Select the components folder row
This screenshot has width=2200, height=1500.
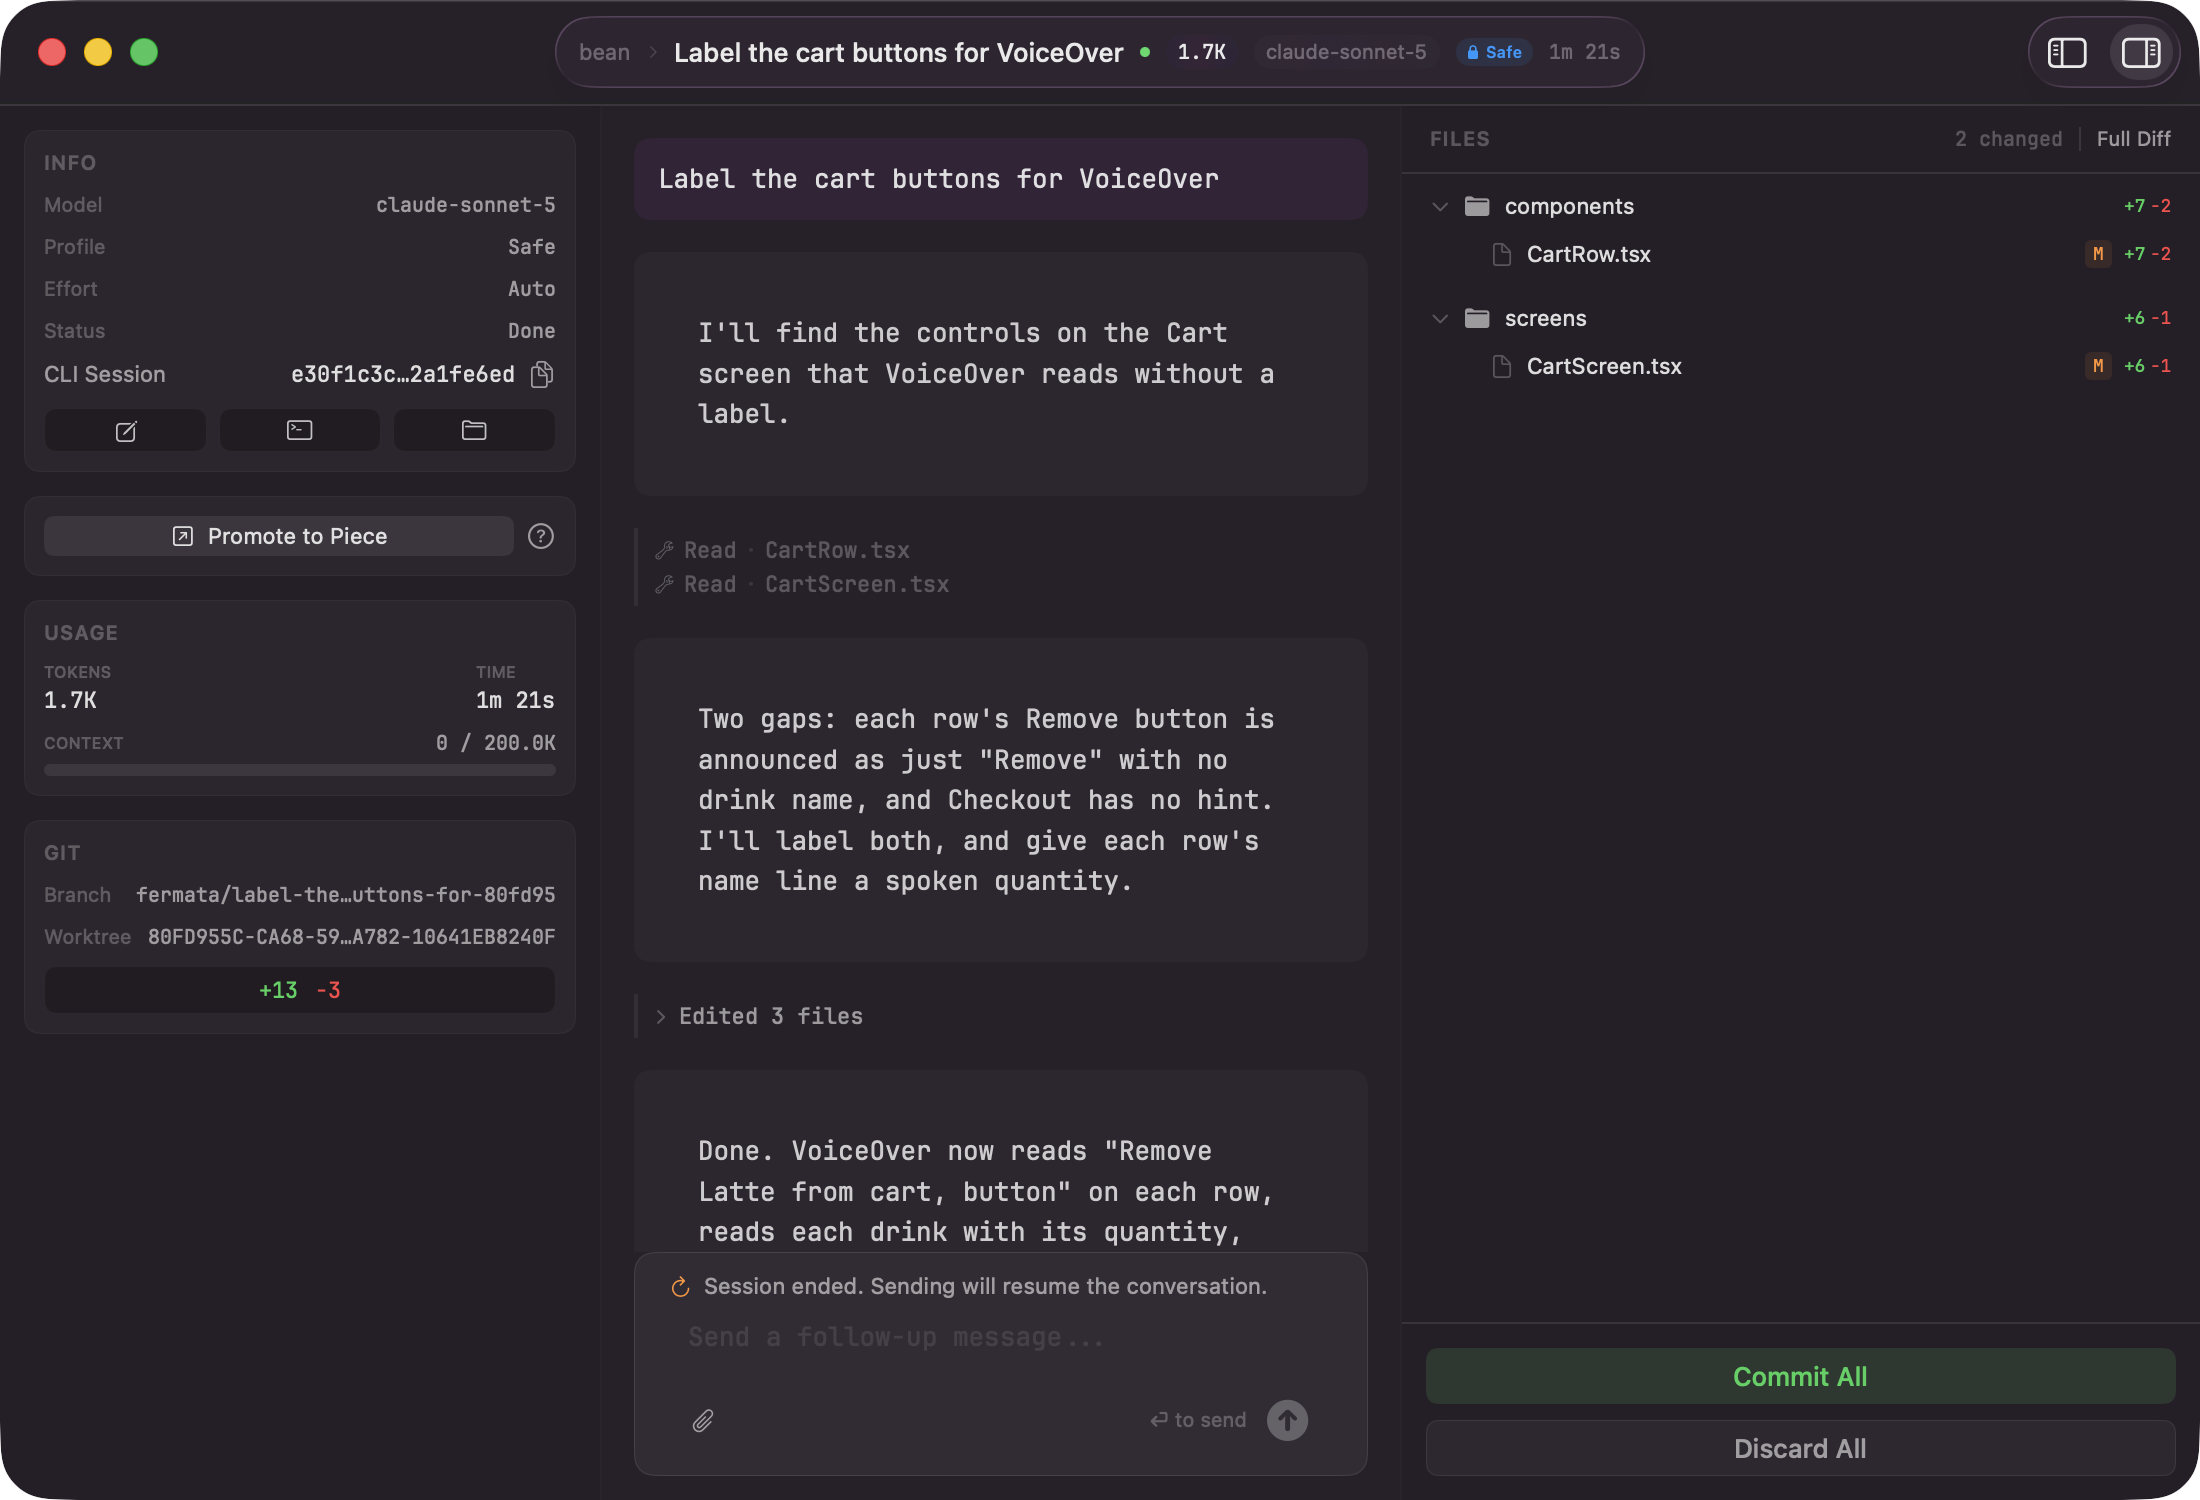click(x=1800, y=206)
